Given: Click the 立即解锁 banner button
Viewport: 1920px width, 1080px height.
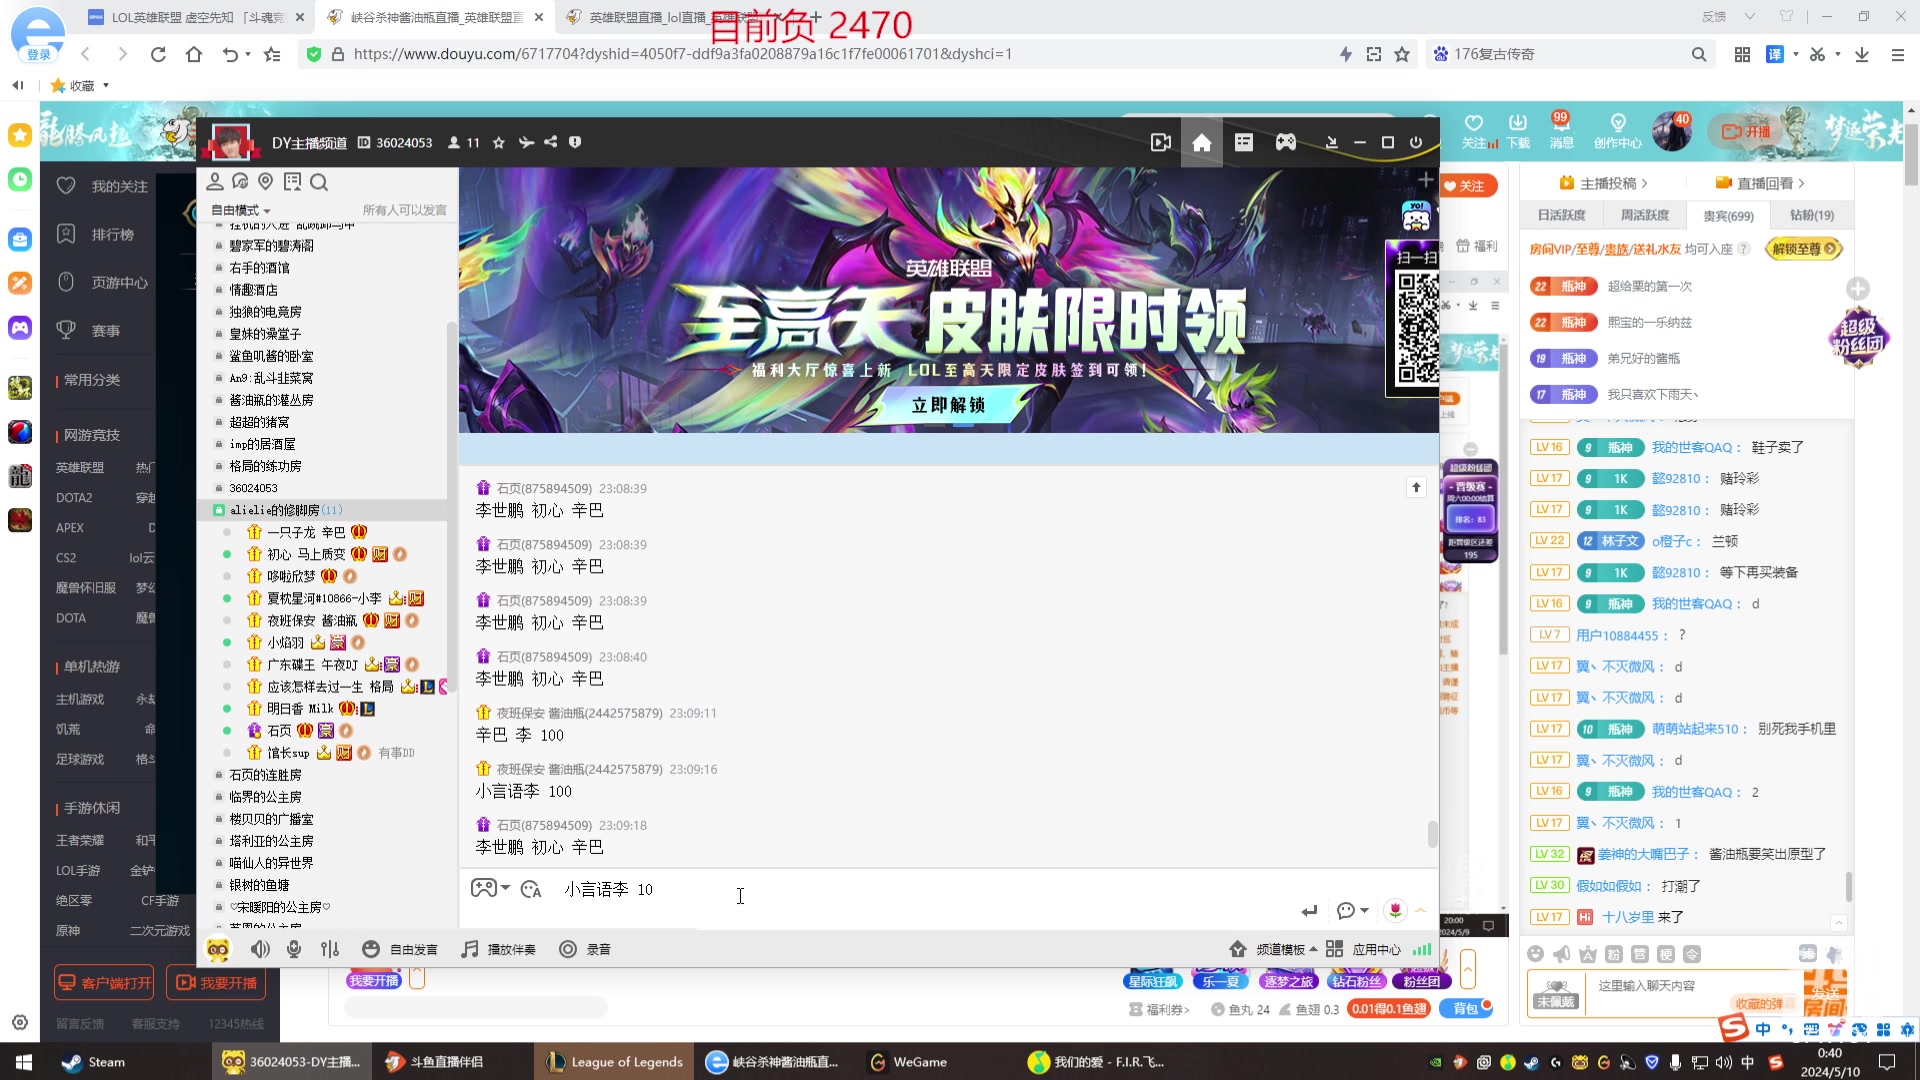Looking at the screenshot, I should (948, 405).
